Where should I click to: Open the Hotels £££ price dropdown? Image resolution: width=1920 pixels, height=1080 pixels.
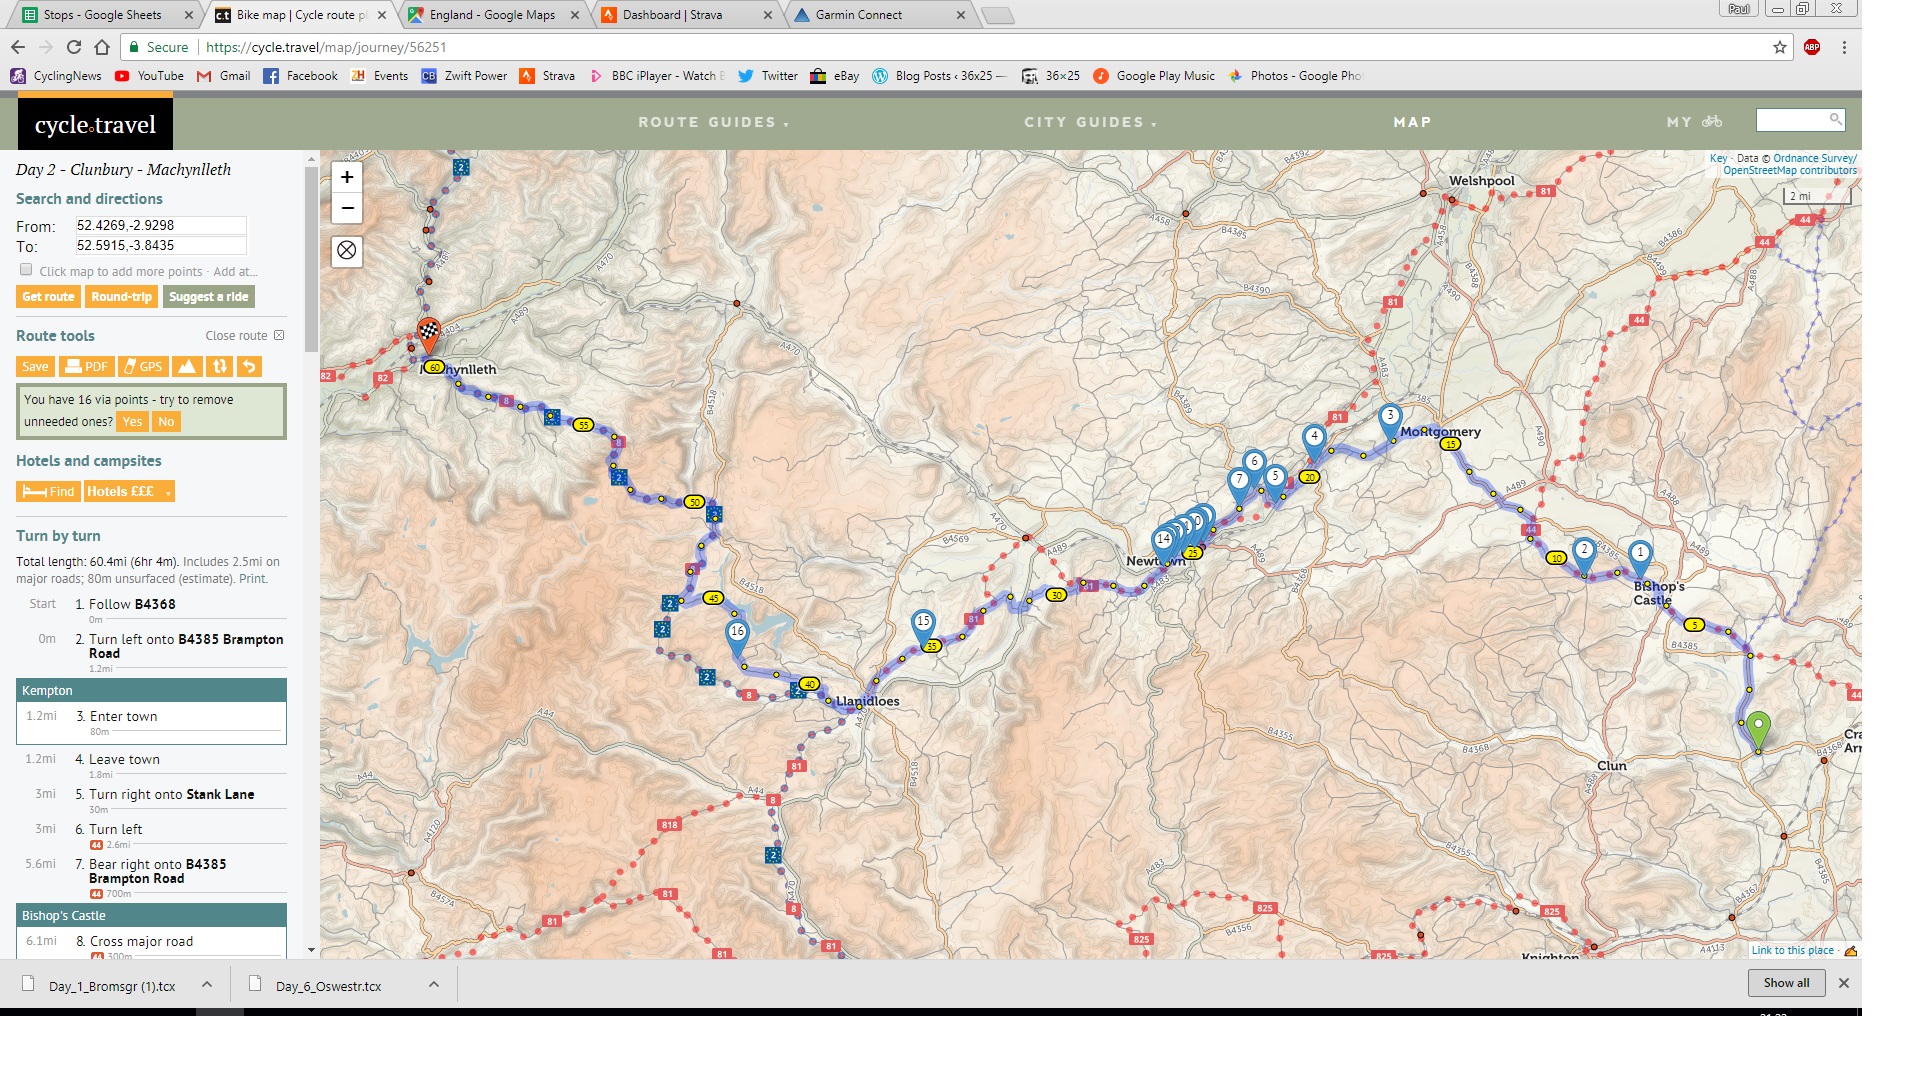point(129,491)
